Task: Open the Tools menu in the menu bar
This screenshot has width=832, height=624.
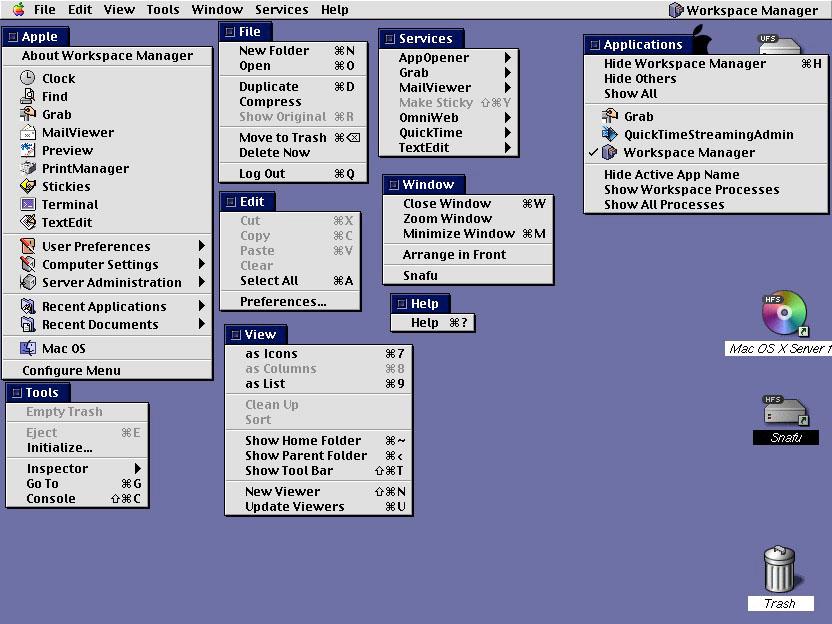Action: (163, 10)
